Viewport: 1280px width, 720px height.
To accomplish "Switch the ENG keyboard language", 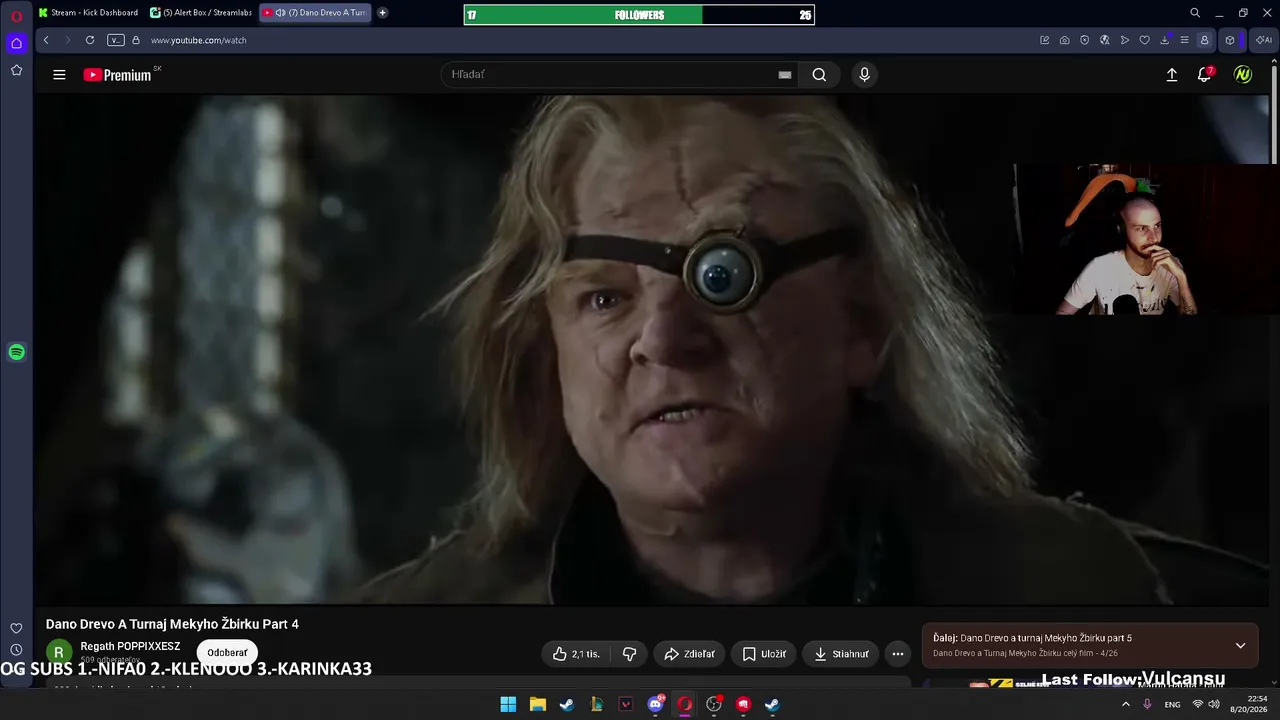I will point(1172,704).
